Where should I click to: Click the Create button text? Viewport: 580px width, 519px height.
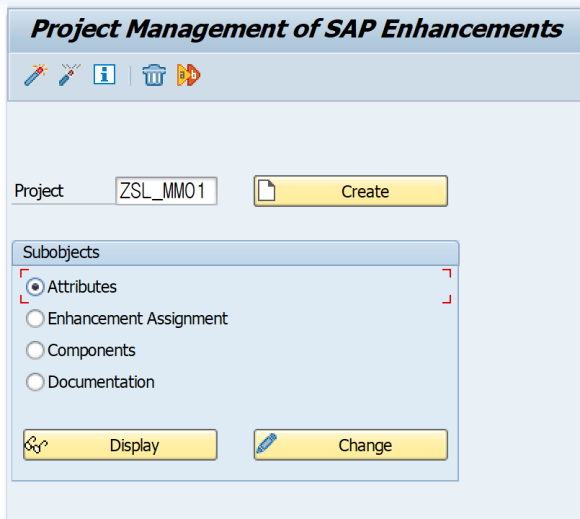coord(365,192)
